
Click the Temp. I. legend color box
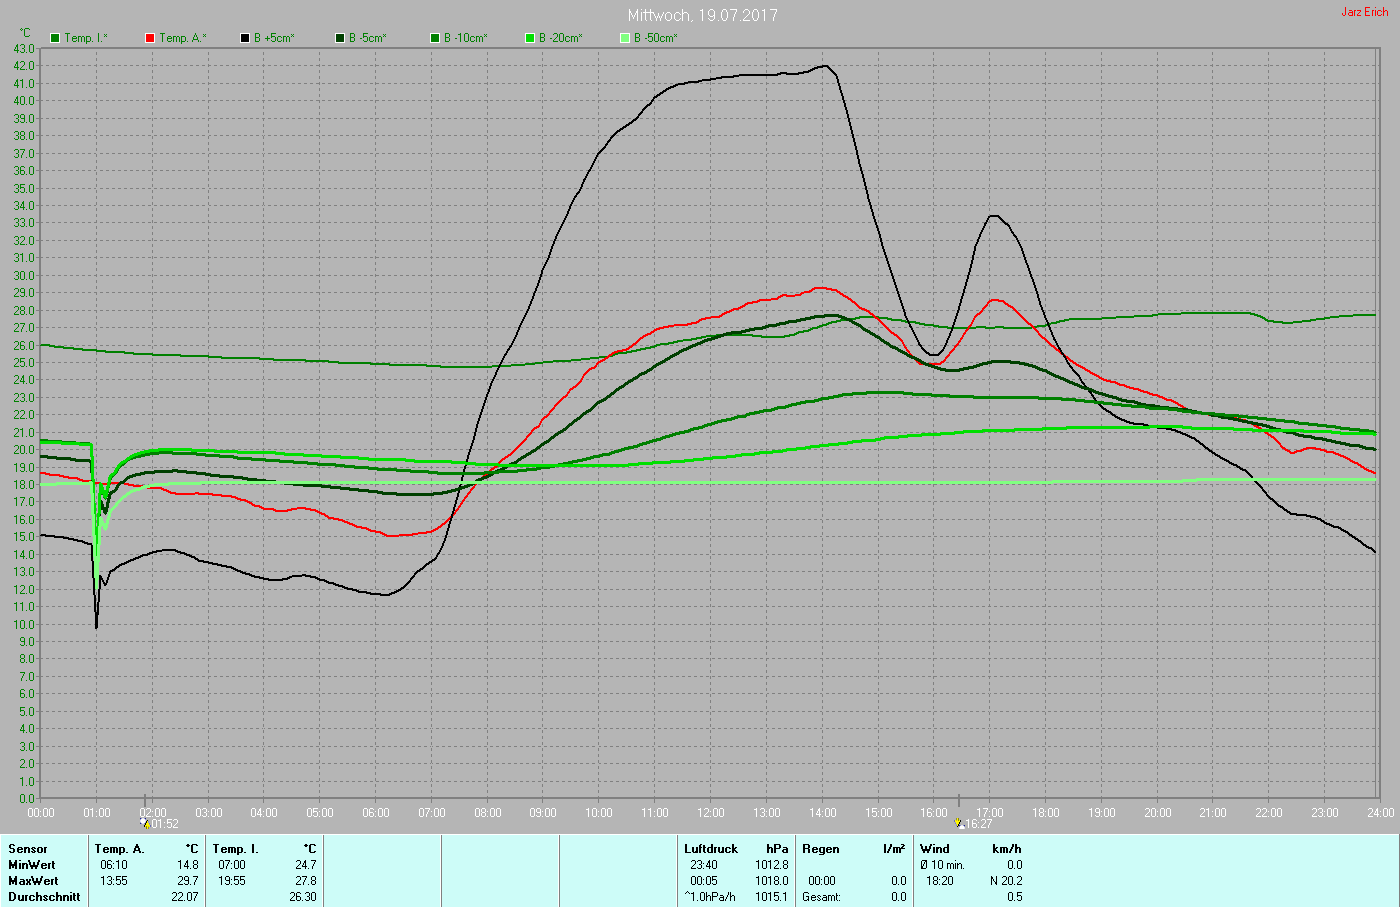point(55,38)
